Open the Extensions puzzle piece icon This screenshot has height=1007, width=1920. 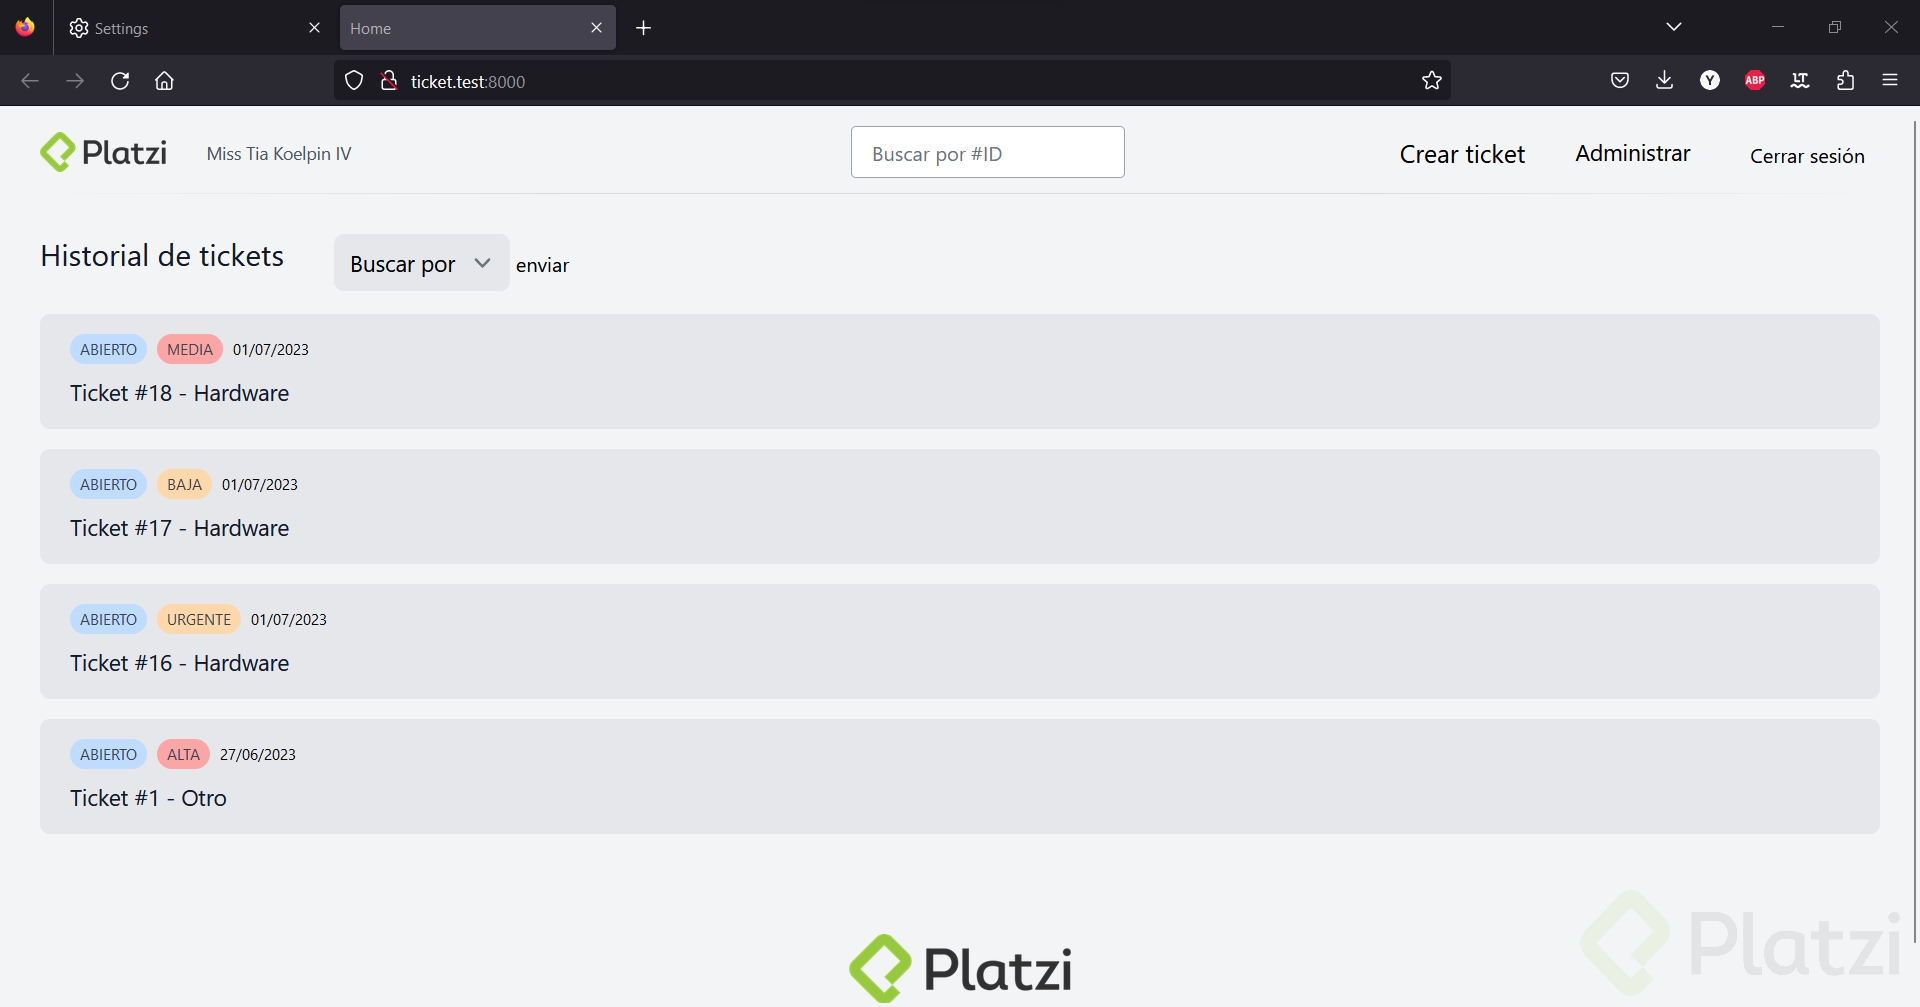[x=1845, y=80]
